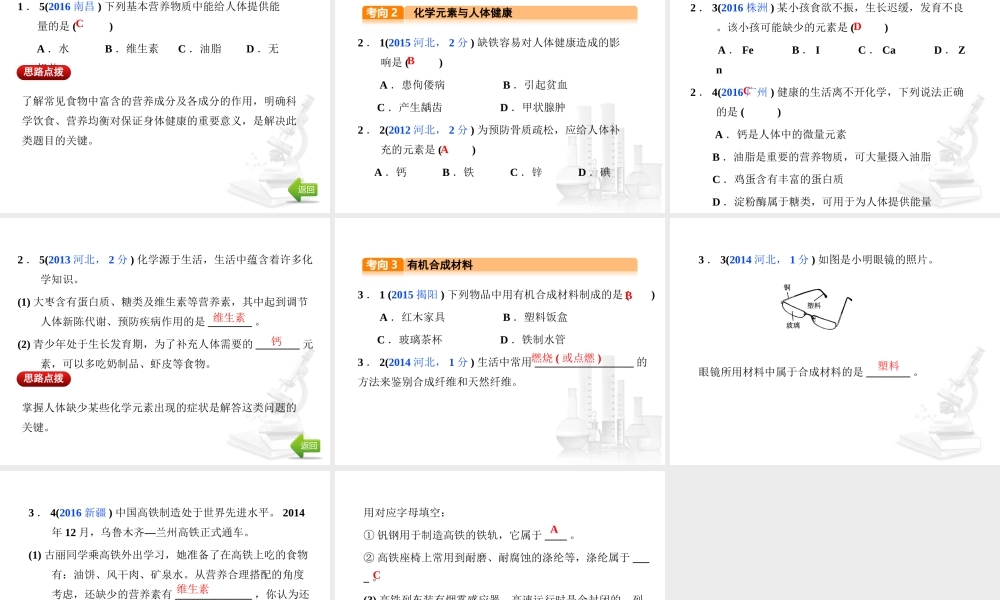Image resolution: width=1000 pixels, height=600 pixels.
Task: Select option C 锌 in question 2.2
Action: tap(526, 172)
